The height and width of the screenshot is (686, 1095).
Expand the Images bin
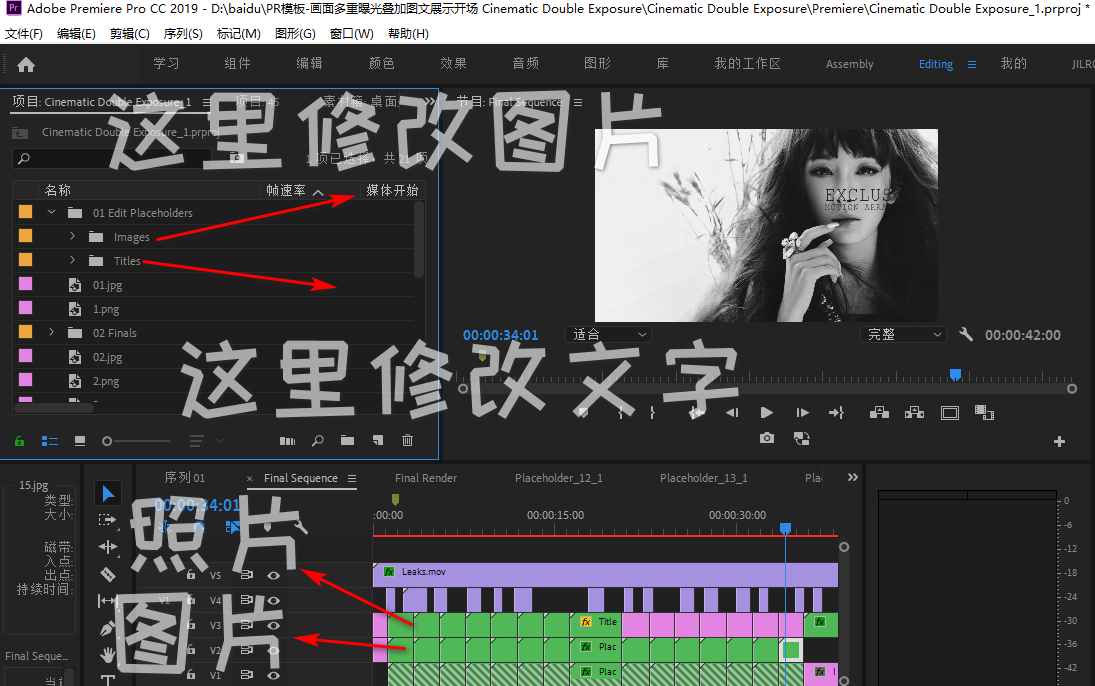click(72, 236)
